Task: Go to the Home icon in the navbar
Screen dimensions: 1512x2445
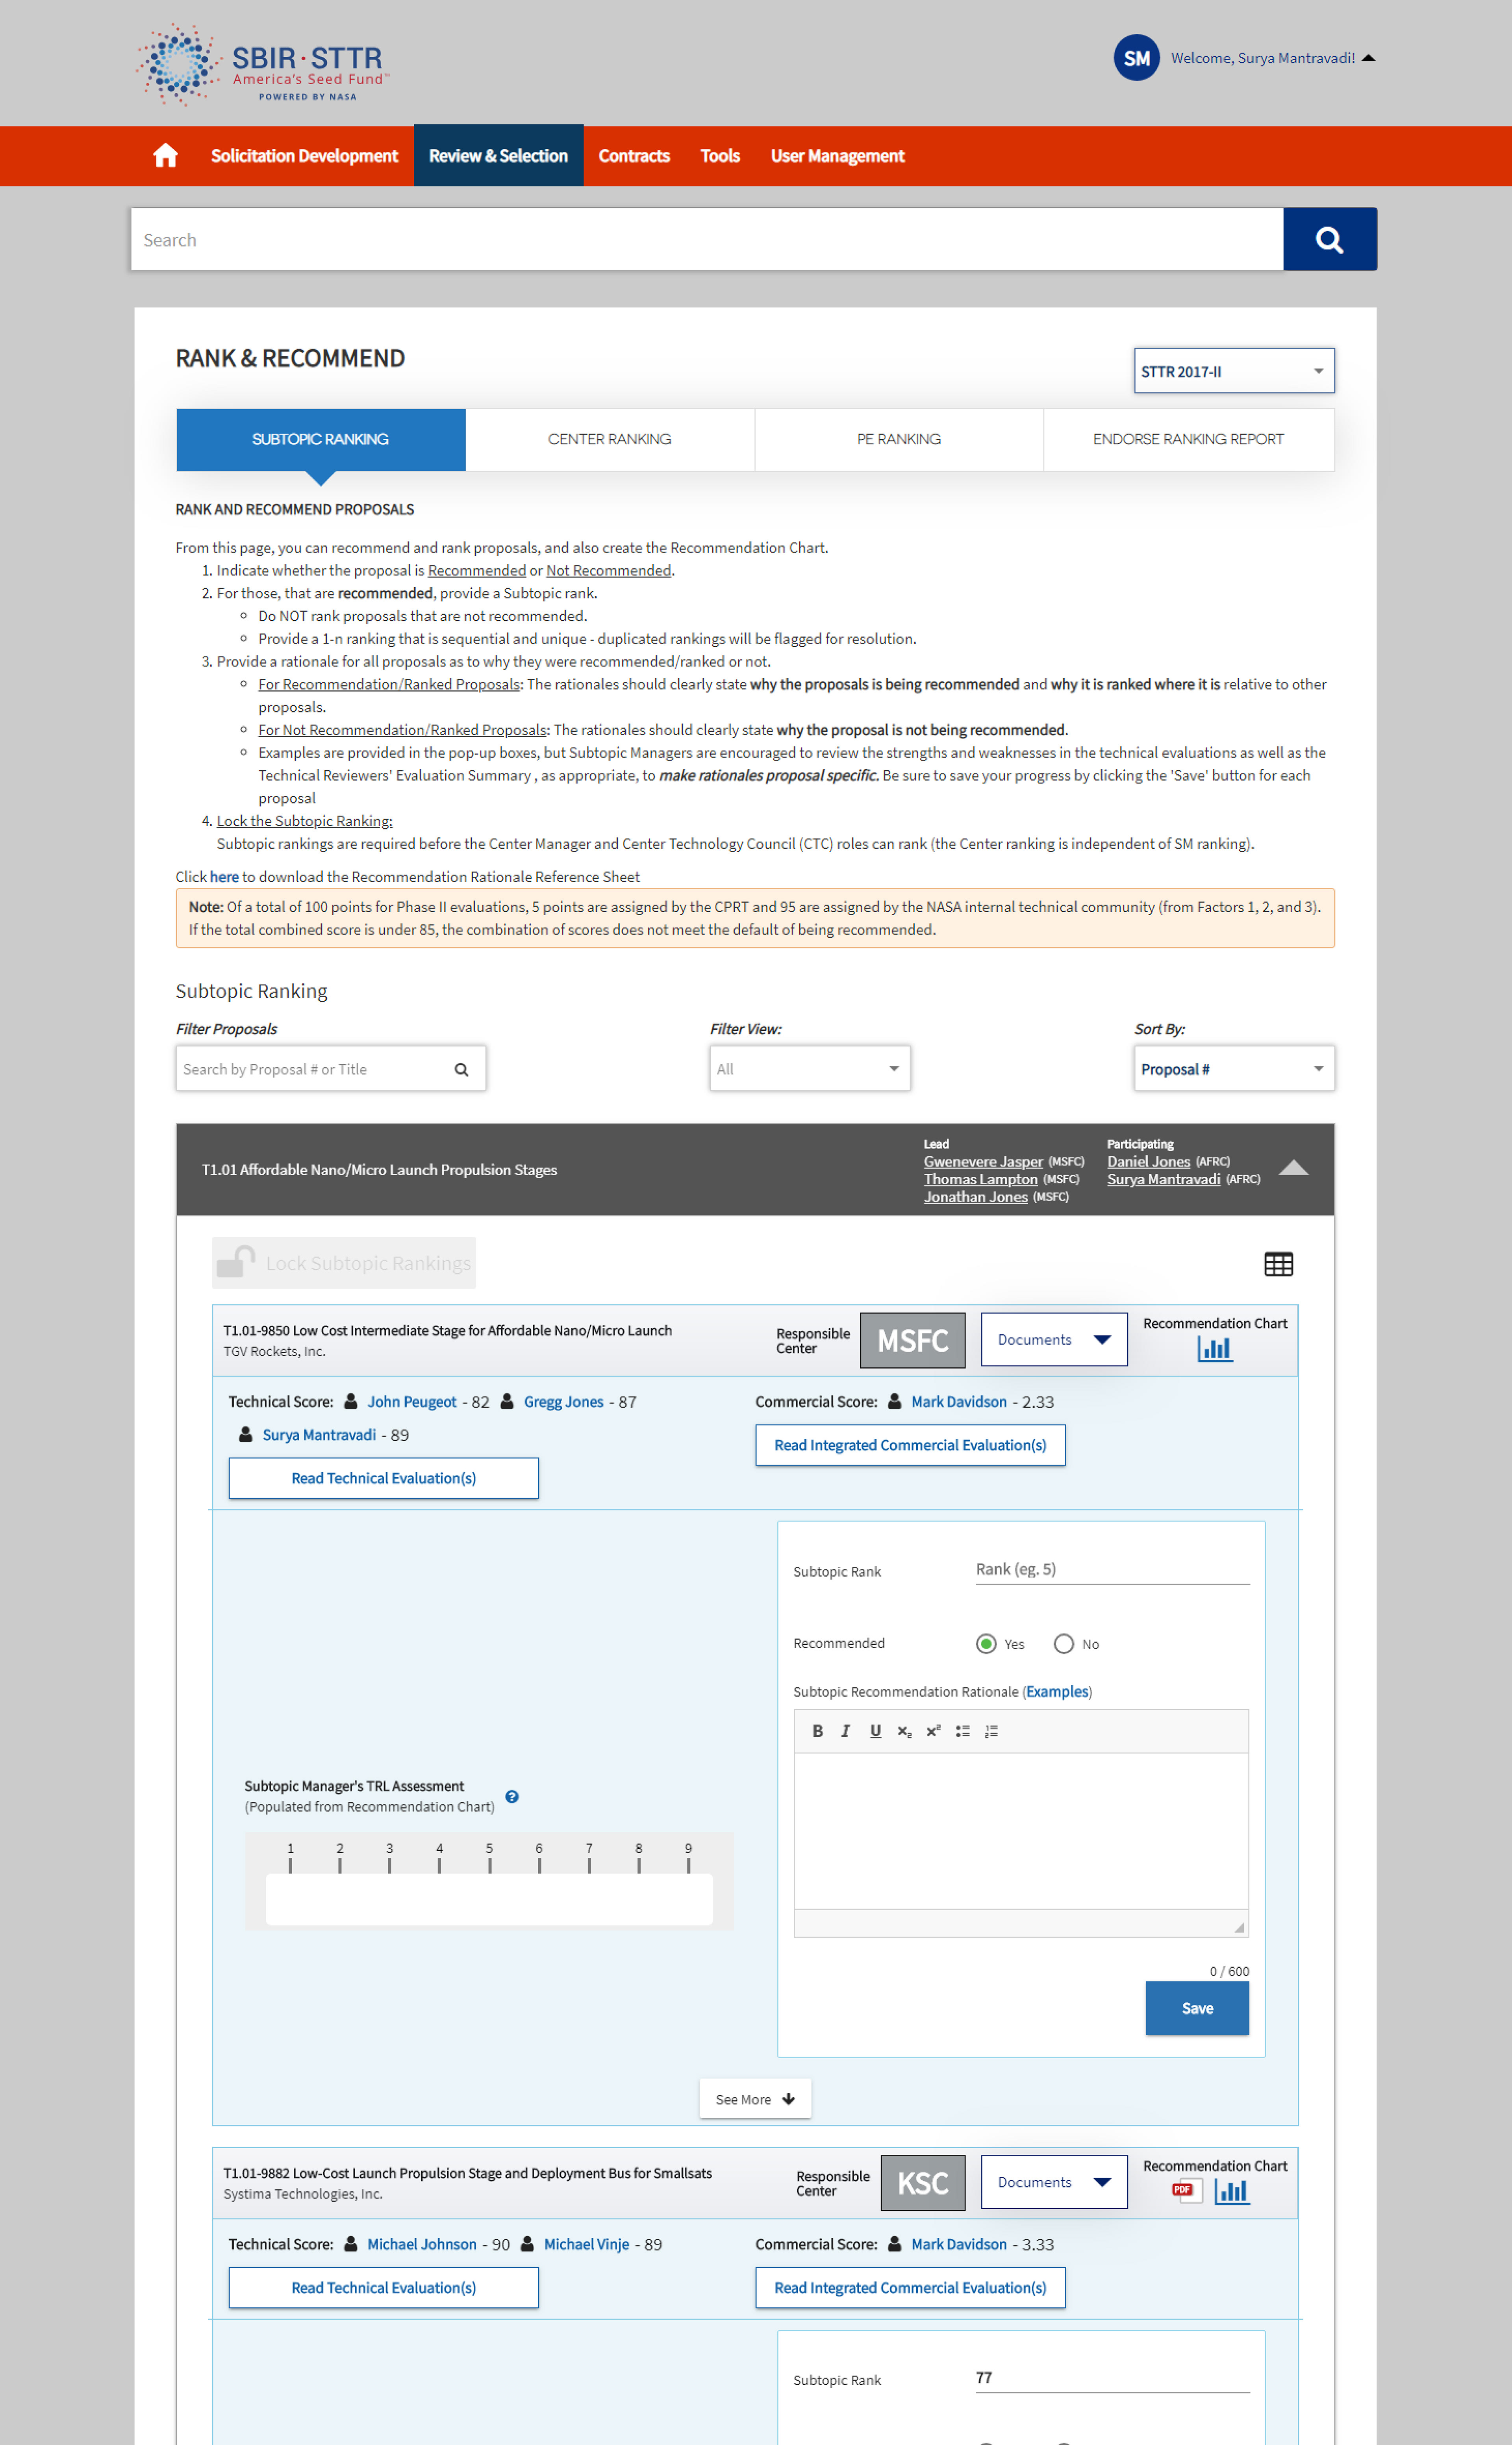Action: [x=165, y=155]
